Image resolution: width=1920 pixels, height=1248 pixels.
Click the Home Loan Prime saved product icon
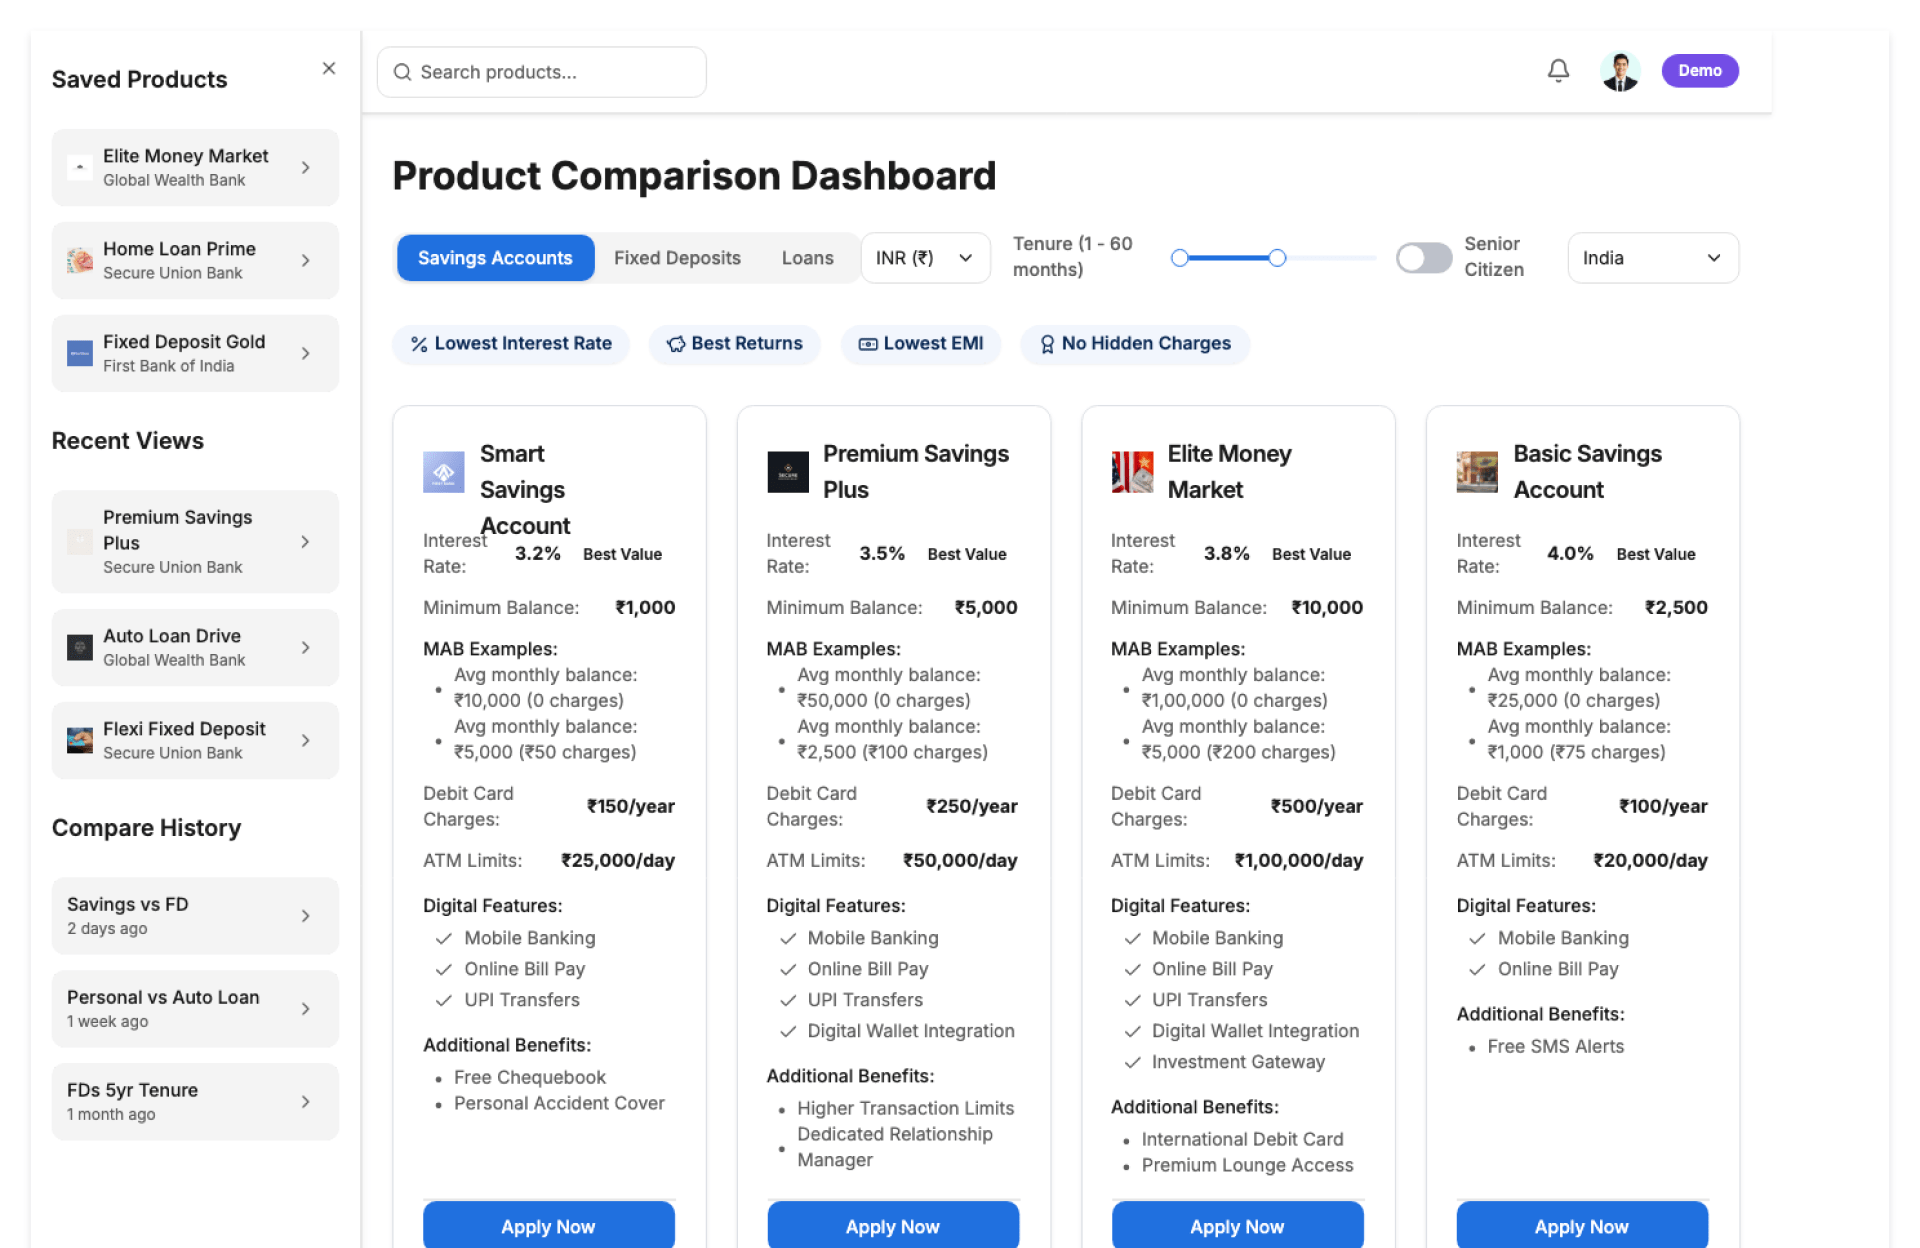pyautogui.click(x=80, y=261)
